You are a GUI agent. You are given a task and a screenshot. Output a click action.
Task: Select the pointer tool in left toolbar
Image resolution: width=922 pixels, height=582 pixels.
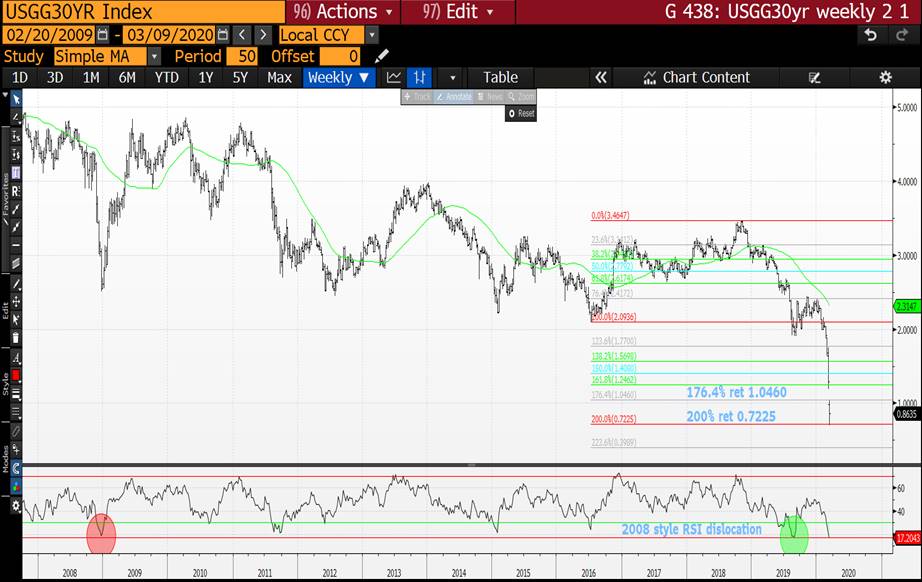click(15, 99)
